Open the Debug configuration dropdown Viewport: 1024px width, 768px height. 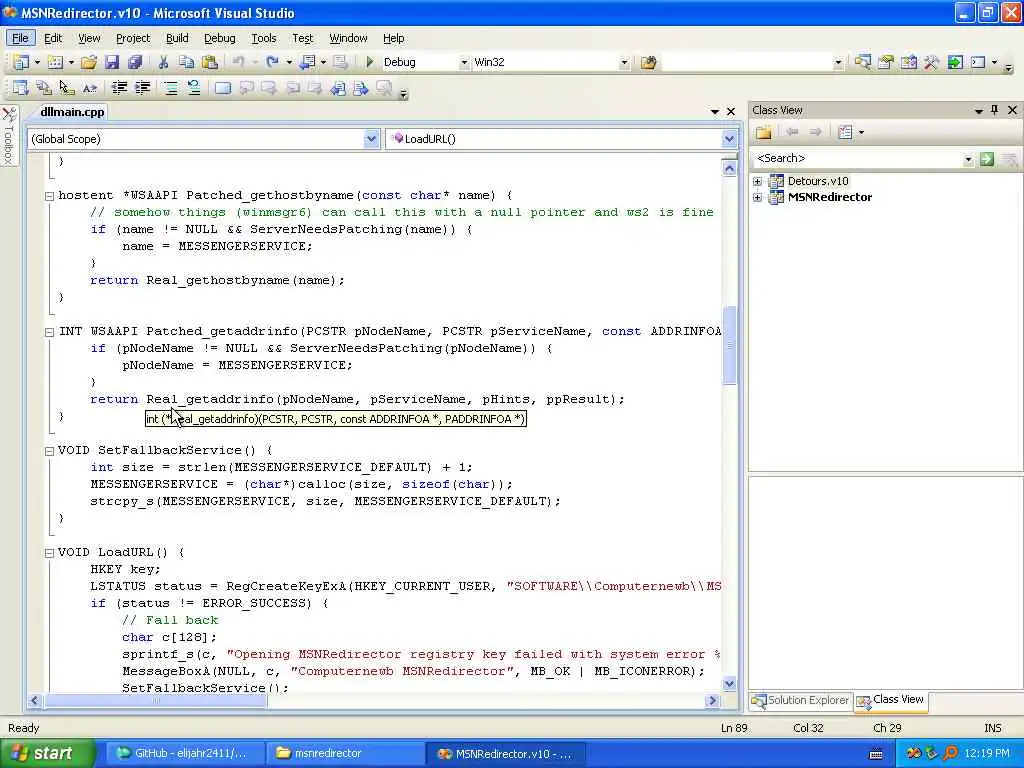click(464, 63)
